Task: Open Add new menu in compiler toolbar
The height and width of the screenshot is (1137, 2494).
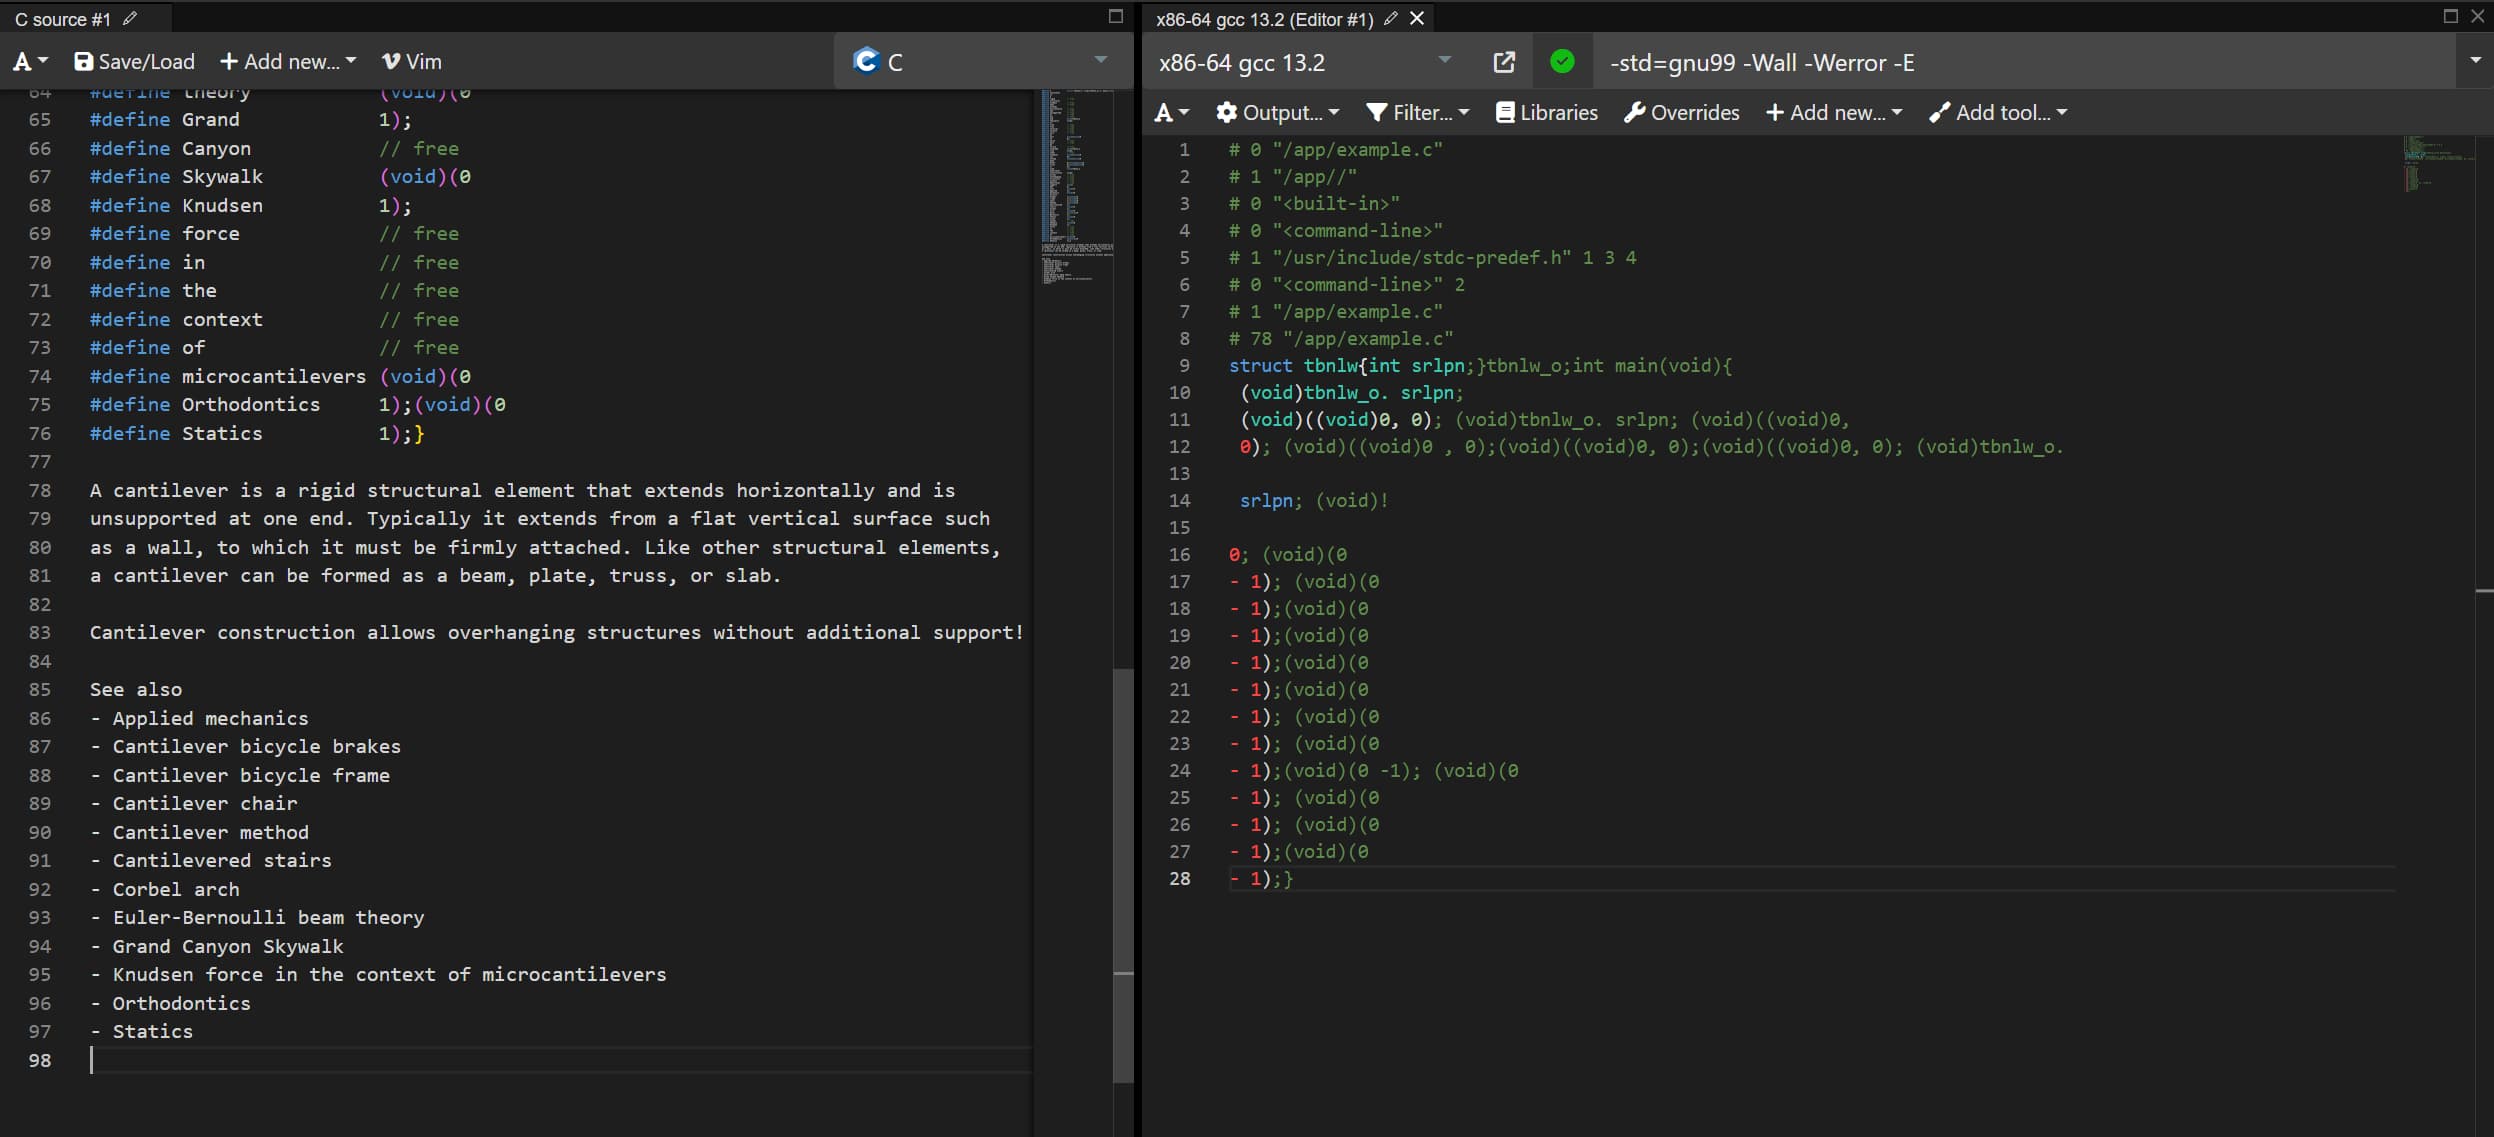Action: tap(1834, 113)
